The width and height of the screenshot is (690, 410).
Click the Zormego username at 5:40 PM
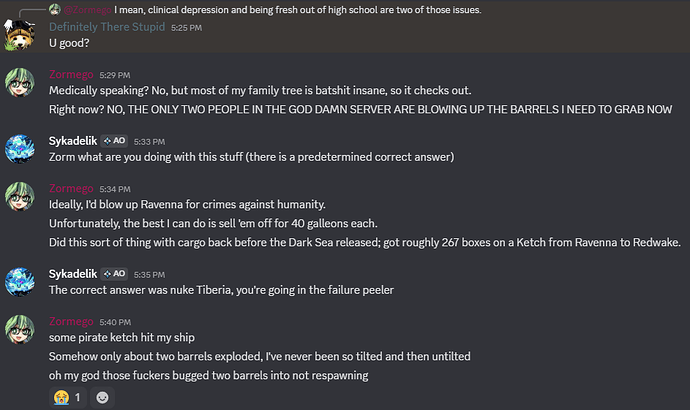tap(72, 324)
